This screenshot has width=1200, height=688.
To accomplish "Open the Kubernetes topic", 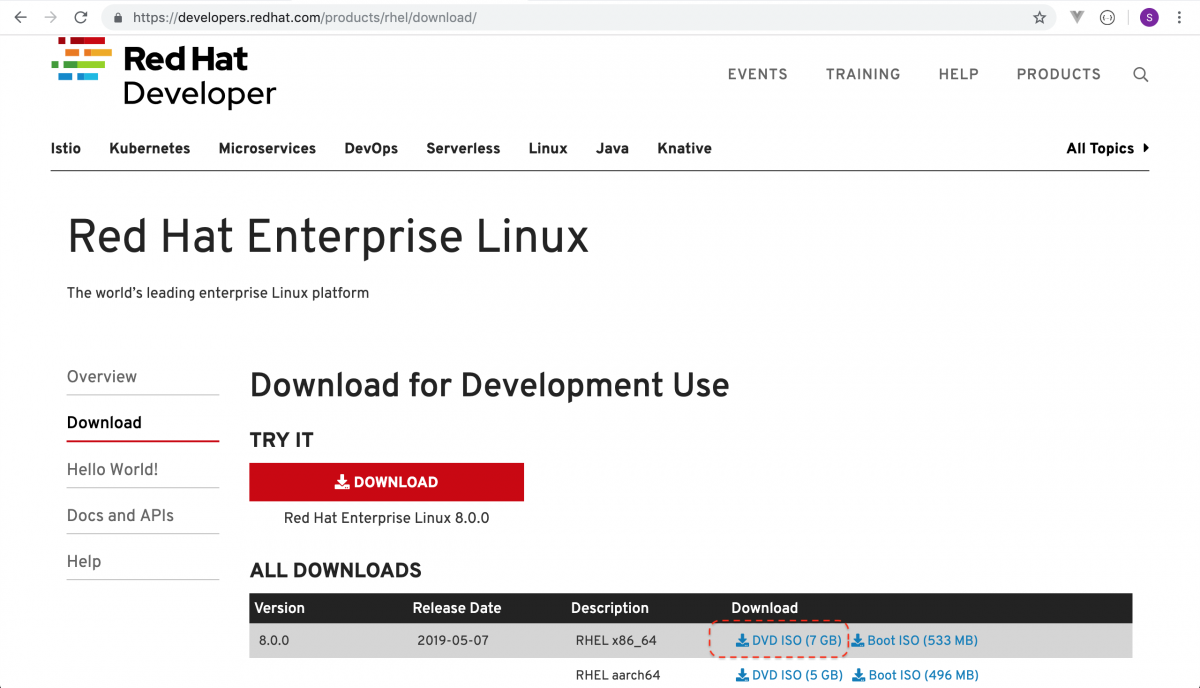I will (x=149, y=148).
